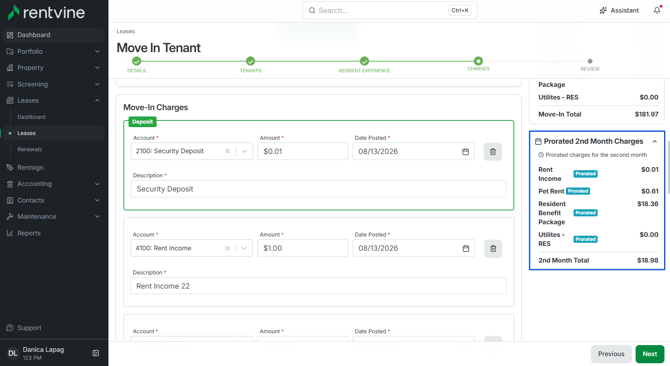Click the Rent Income 22 description field
Image resolution: width=670 pixels, height=366 pixels.
click(x=318, y=286)
